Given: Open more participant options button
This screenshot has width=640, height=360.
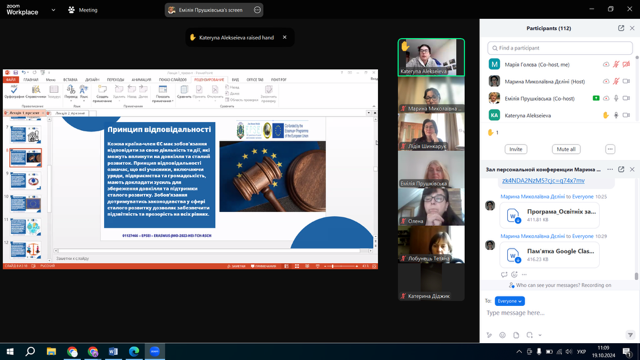Looking at the screenshot, I should 610,149.
